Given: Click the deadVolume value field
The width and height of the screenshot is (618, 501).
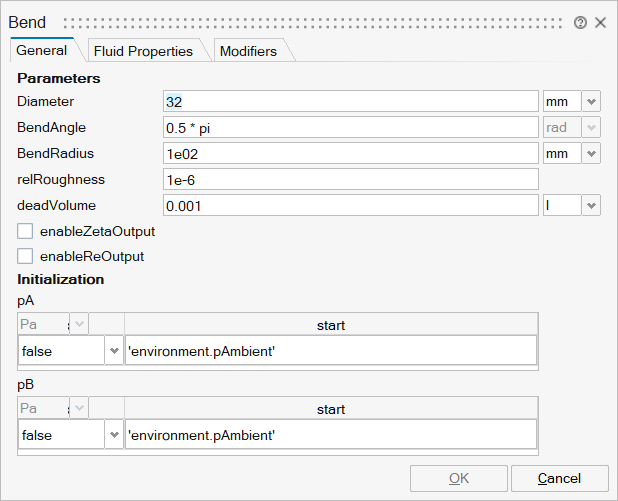Looking at the screenshot, I should [x=350, y=205].
